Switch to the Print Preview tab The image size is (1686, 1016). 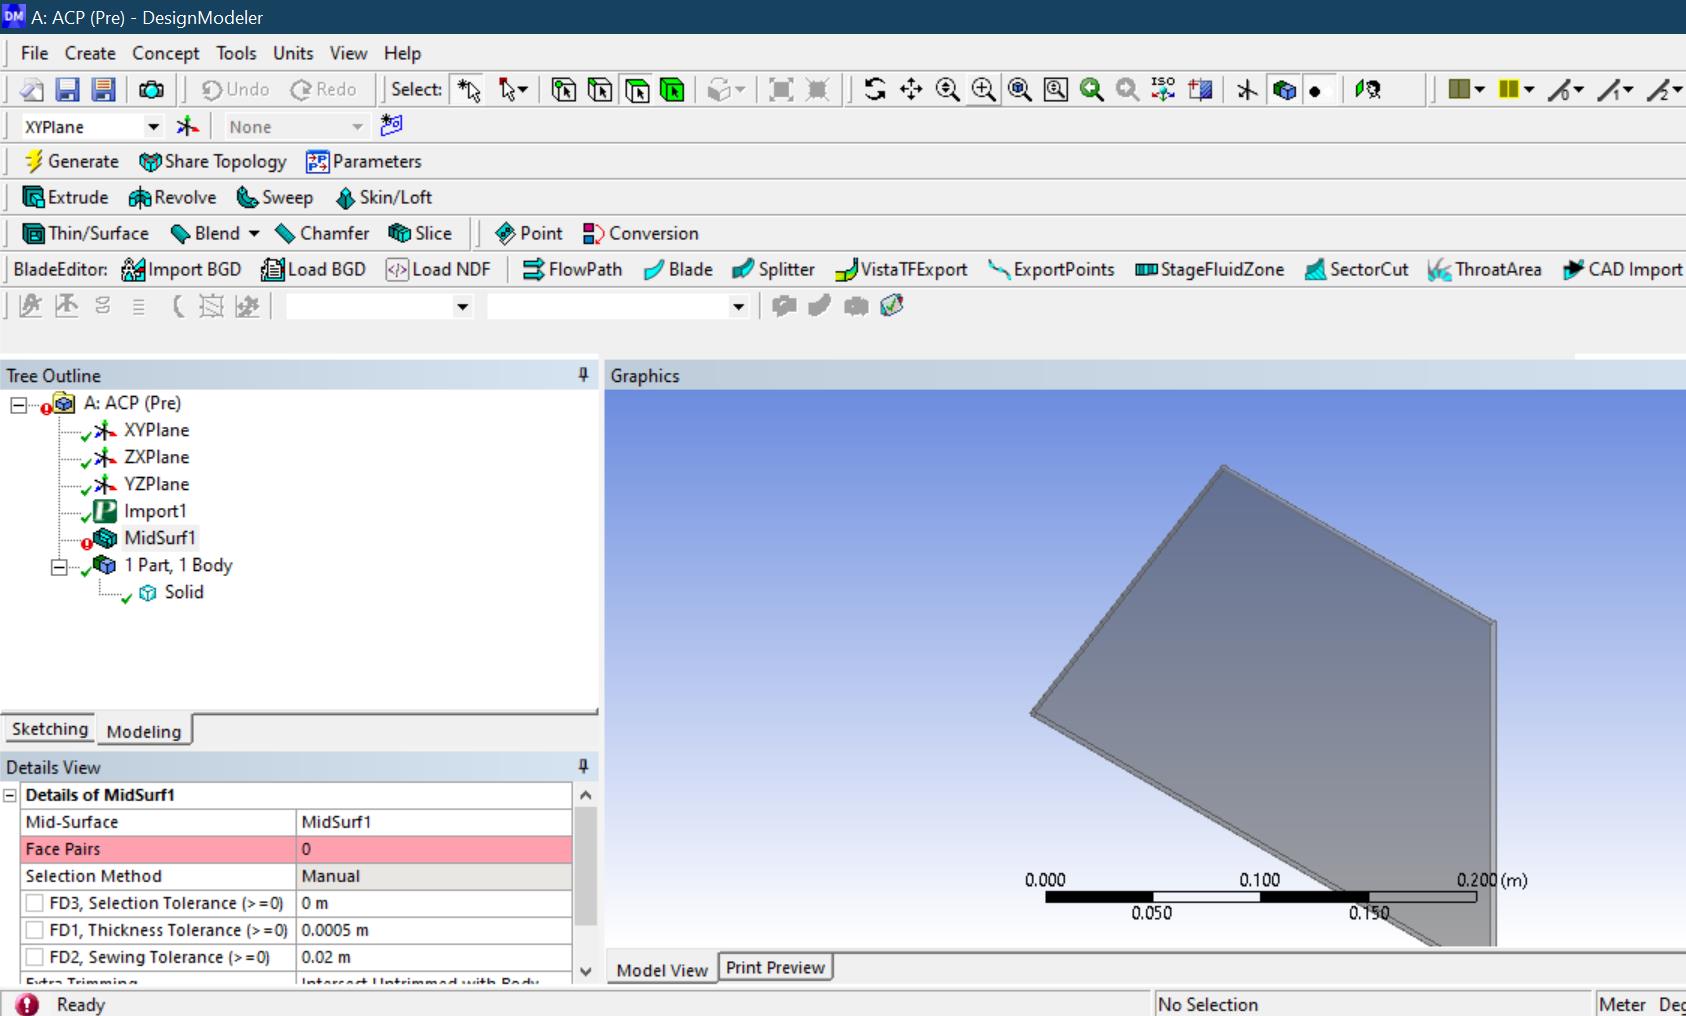[x=775, y=968]
